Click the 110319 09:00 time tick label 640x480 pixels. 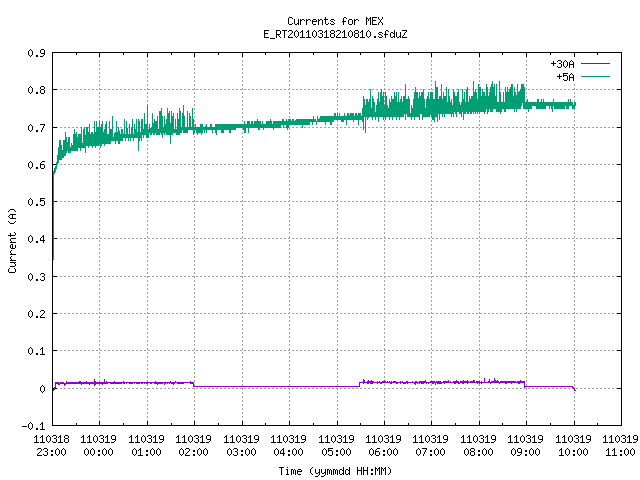point(525,446)
